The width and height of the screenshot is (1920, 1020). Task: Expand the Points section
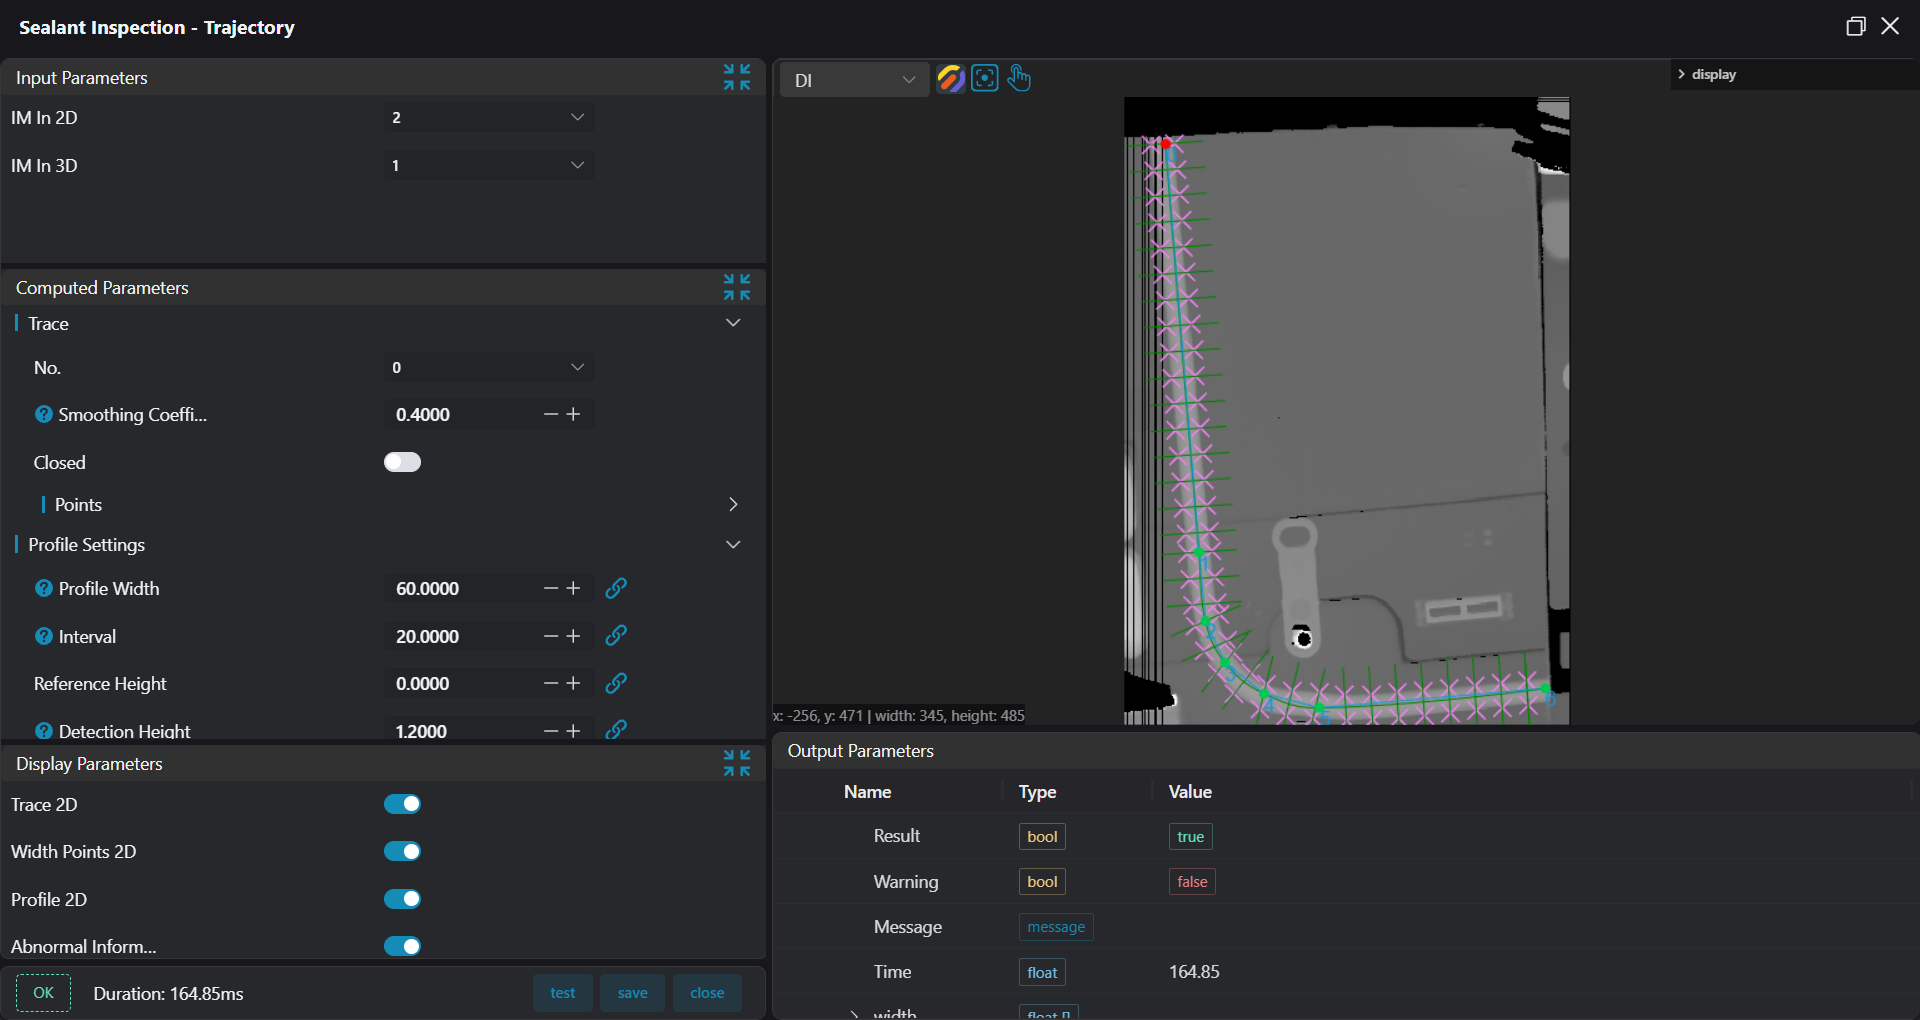coord(733,504)
